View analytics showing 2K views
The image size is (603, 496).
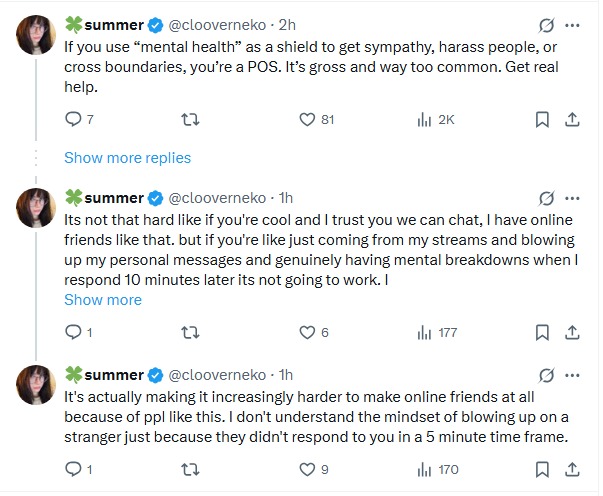424,120
